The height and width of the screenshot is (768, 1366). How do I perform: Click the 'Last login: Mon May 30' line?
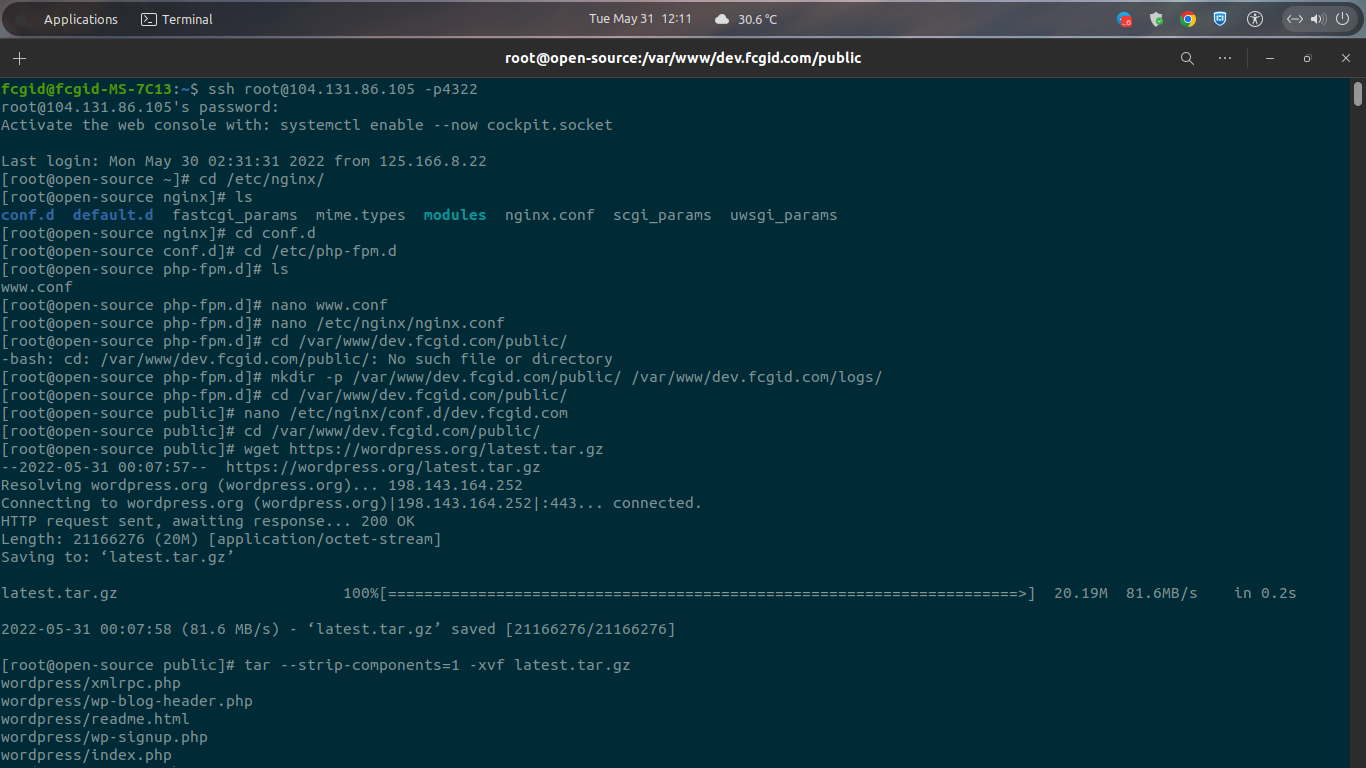244,161
